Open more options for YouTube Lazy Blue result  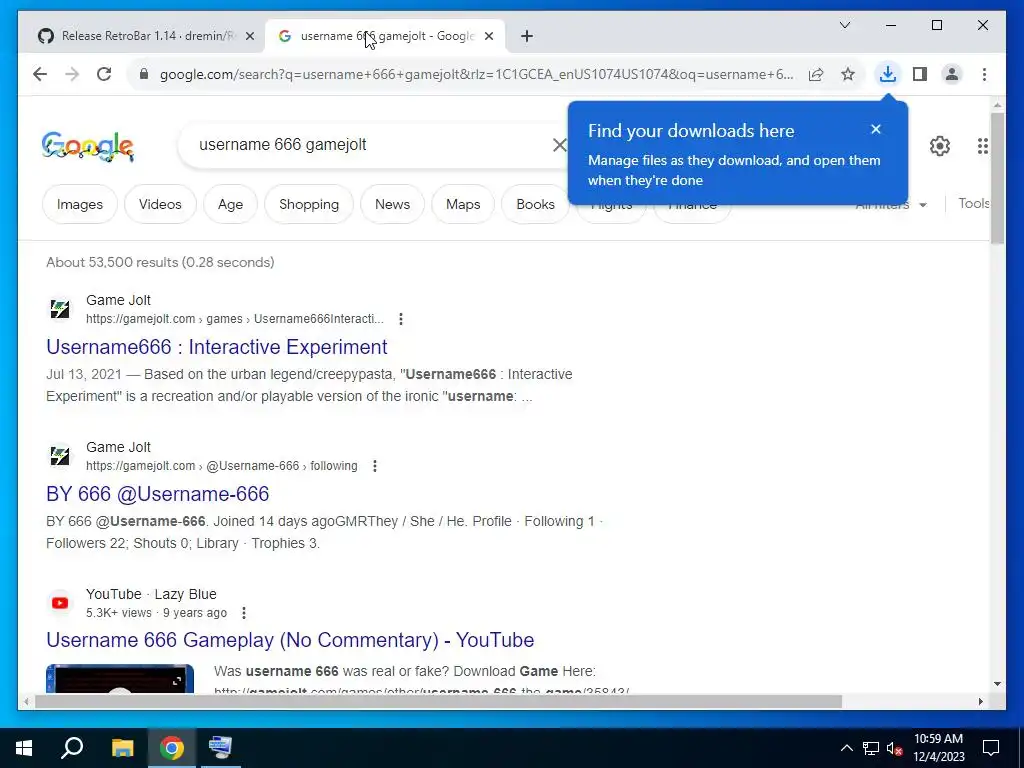pos(244,613)
